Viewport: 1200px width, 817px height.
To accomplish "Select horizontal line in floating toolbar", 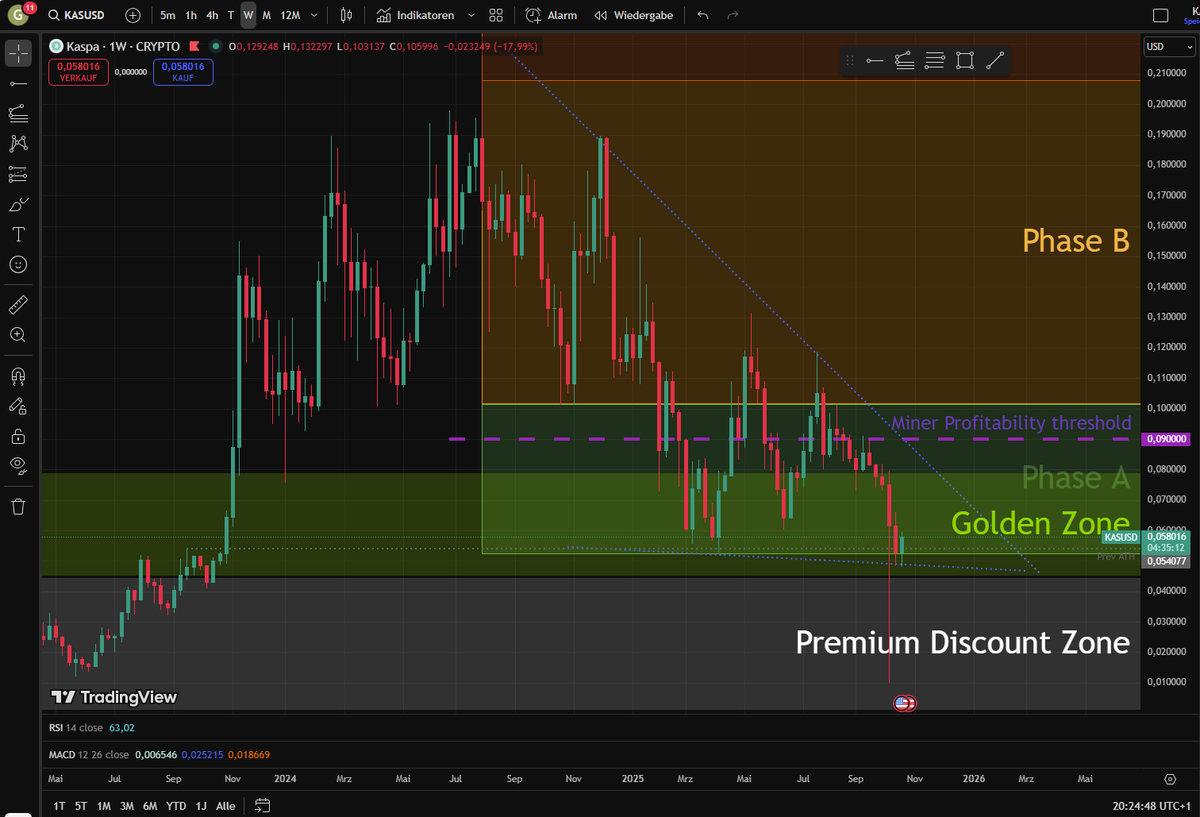I will point(875,61).
